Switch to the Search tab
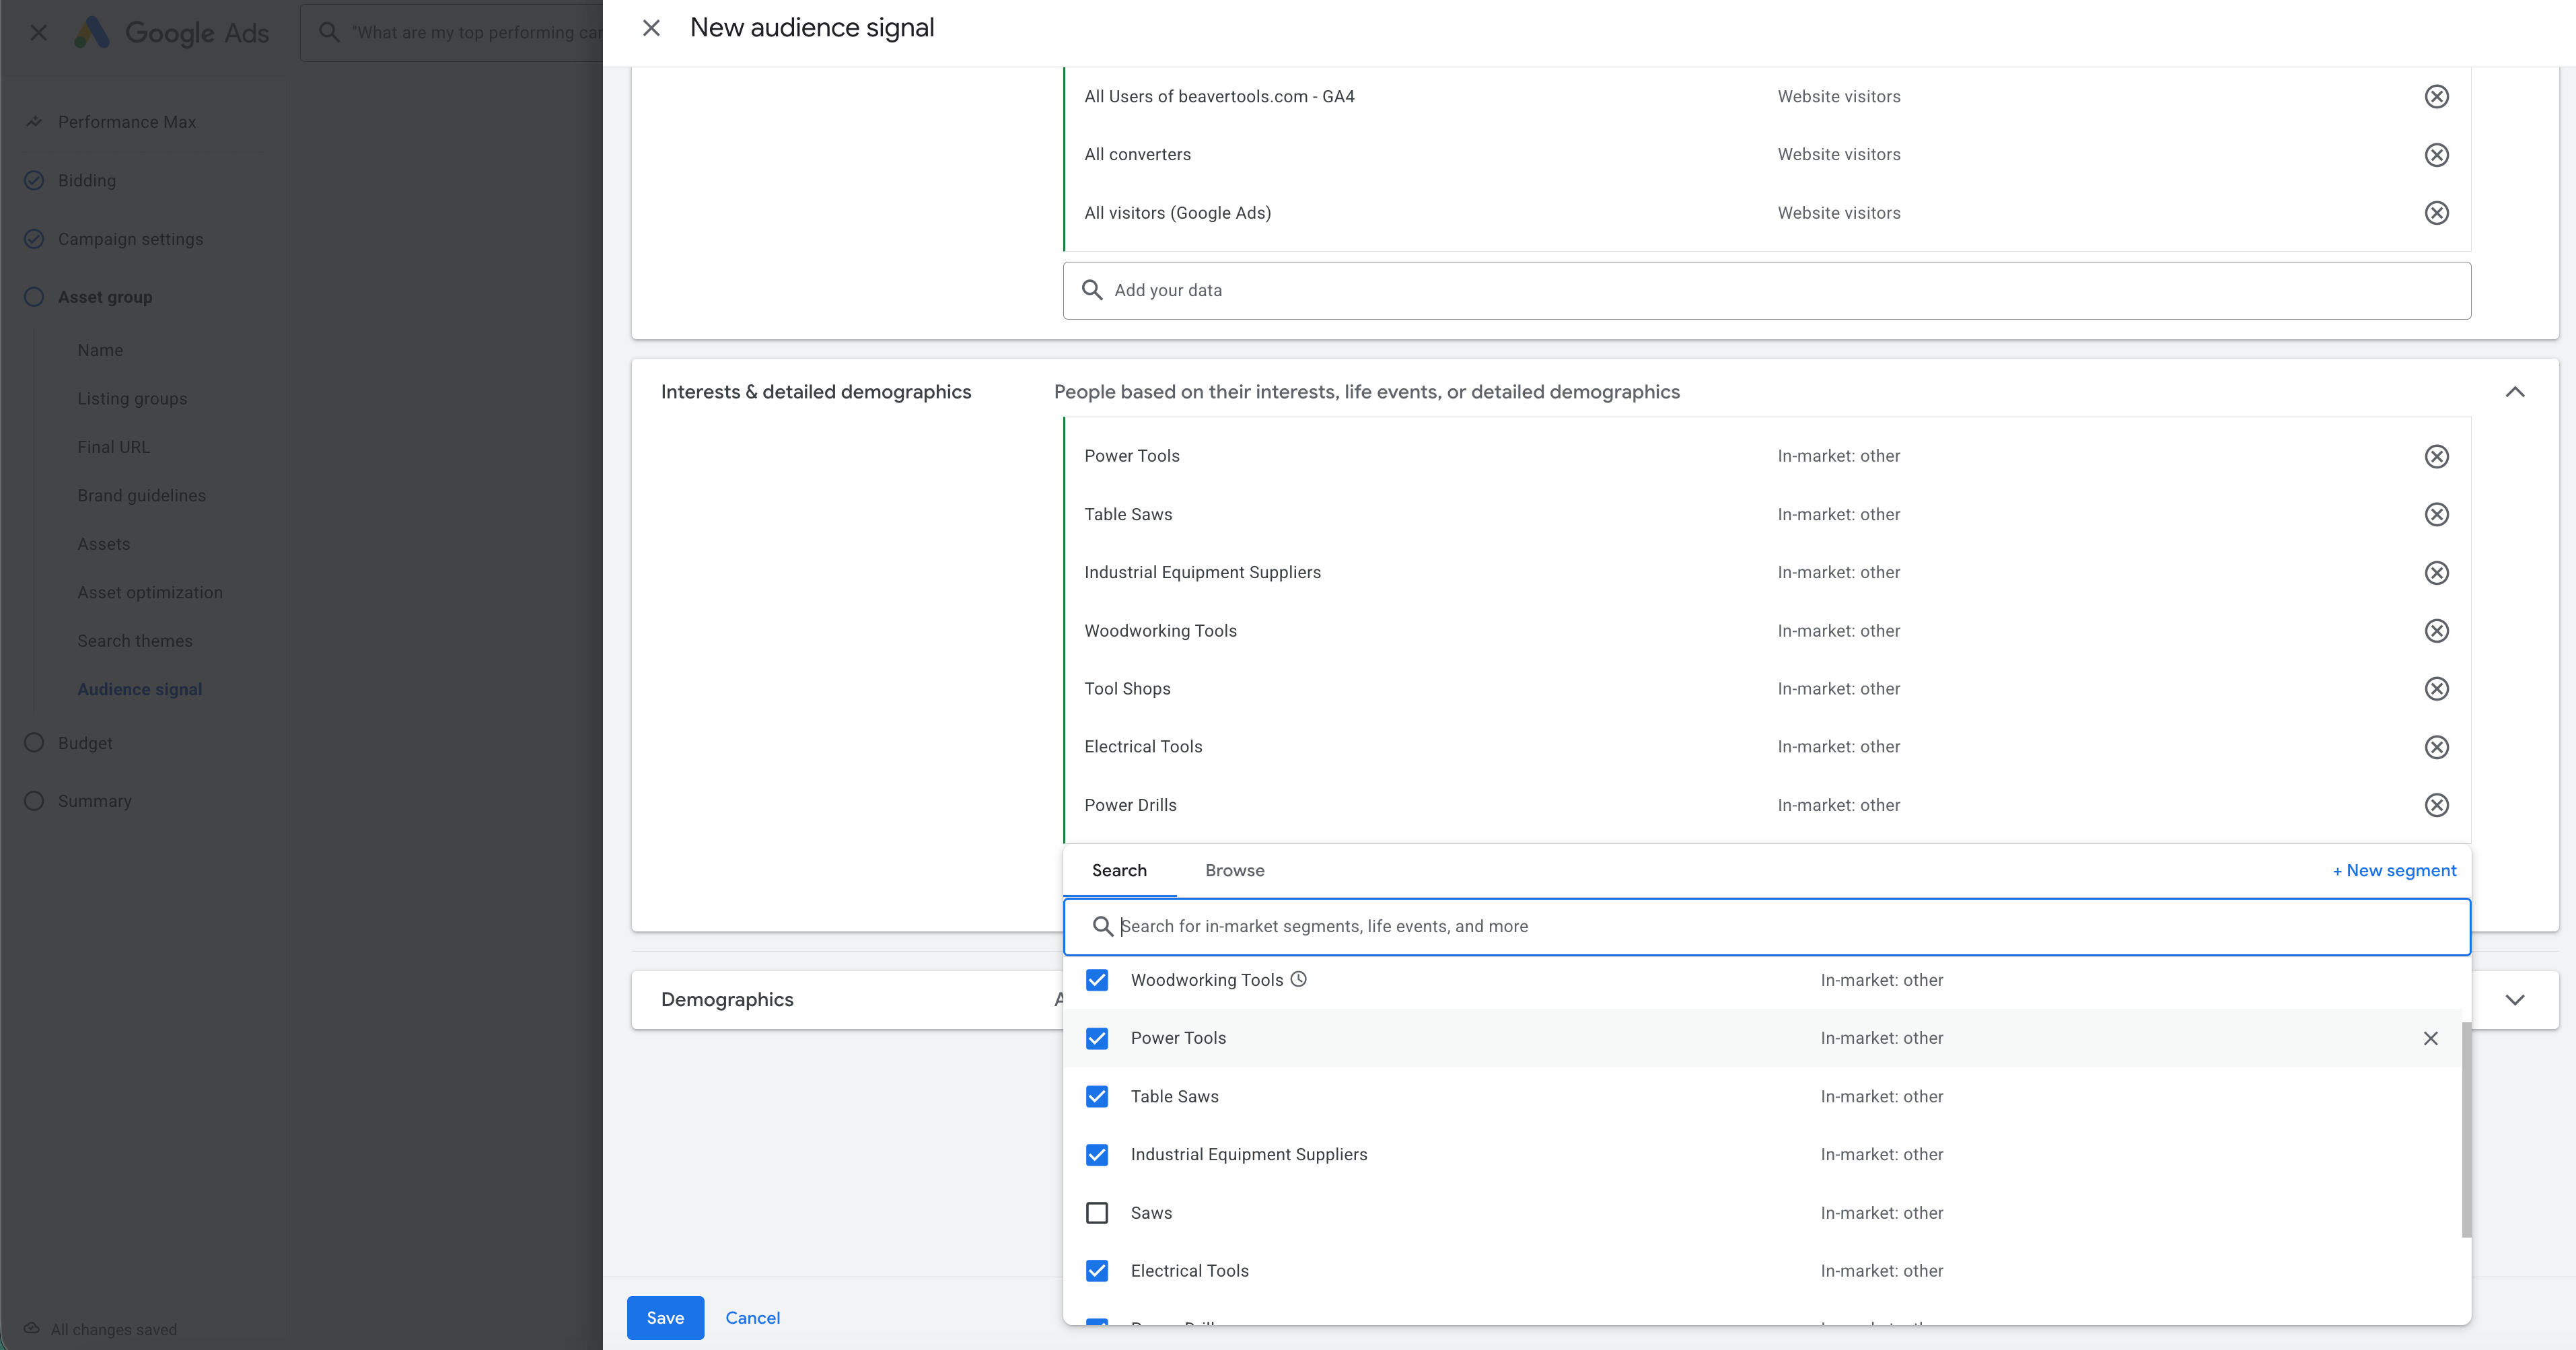The image size is (2576, 1350). pyautogui.click(x=1119, y=870)
